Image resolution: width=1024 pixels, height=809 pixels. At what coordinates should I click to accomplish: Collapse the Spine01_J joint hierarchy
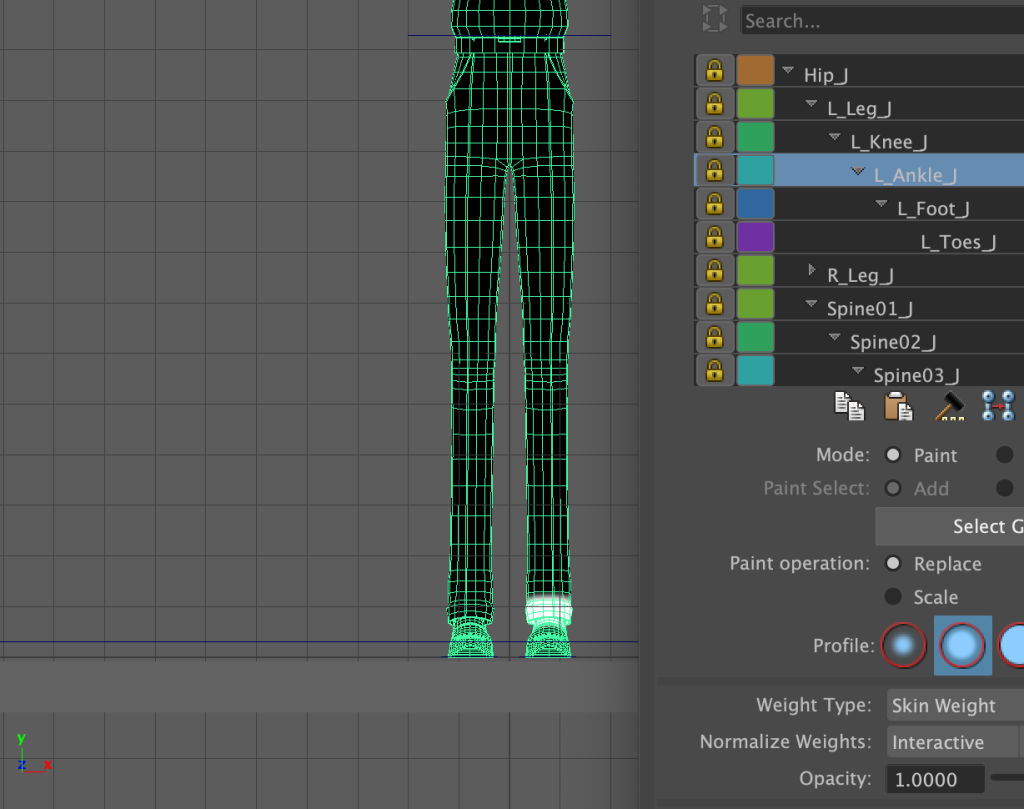coord(812,305)
